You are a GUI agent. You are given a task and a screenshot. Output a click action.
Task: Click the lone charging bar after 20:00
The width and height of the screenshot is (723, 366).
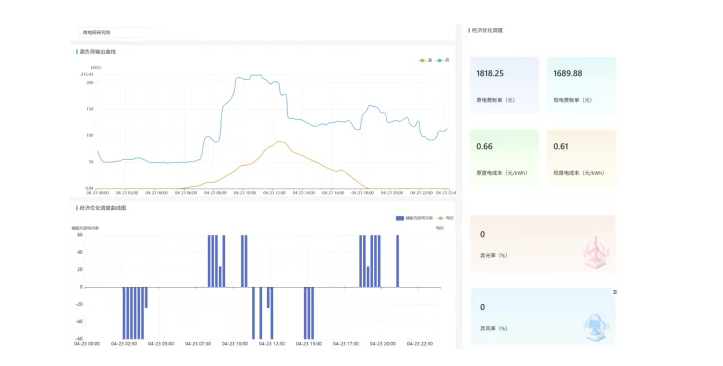tap(397, 261)
